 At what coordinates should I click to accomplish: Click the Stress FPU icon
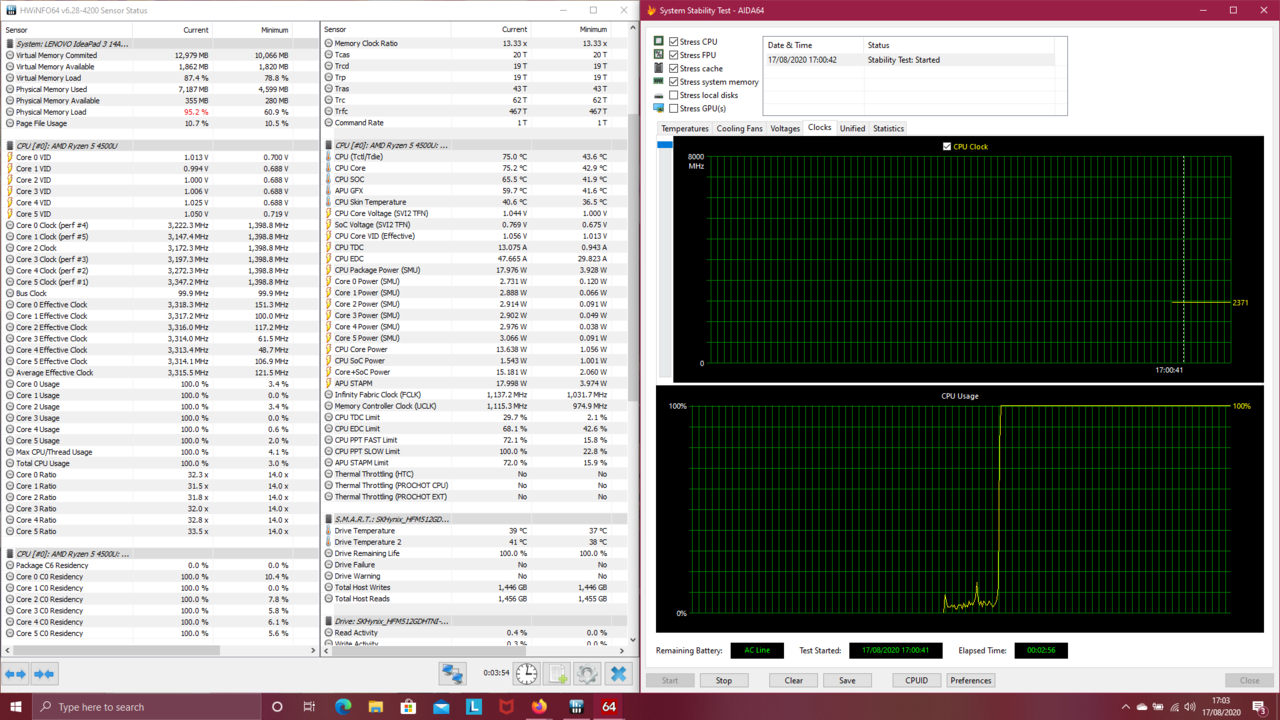[x=658, y=55]
